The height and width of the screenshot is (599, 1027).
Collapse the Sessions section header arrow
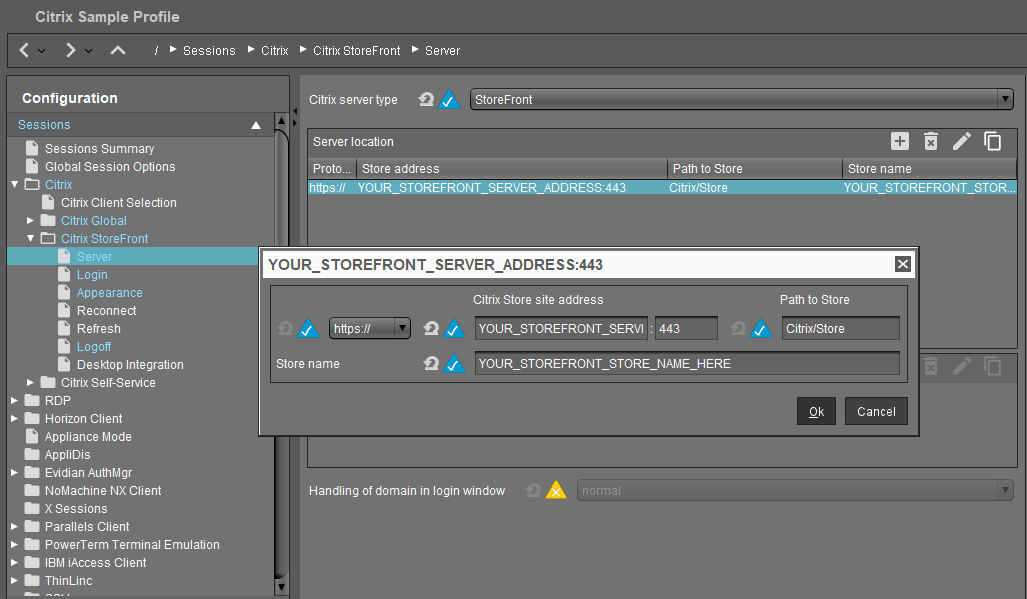256,125
